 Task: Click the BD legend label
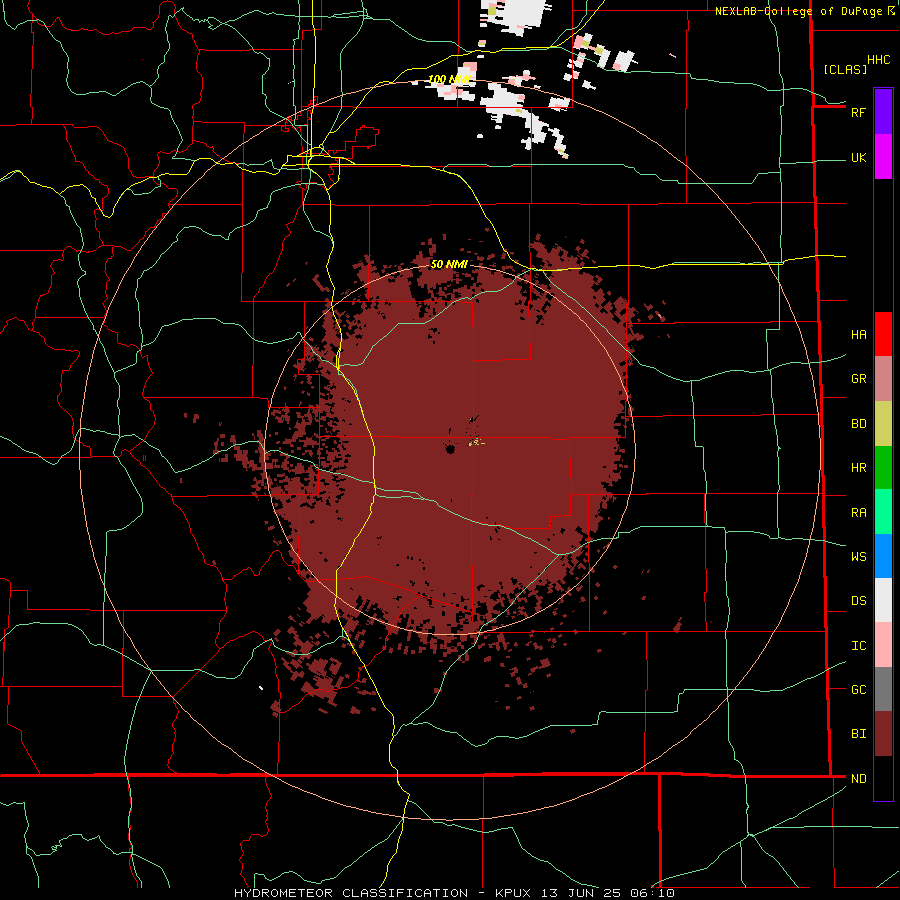point(858,424)
